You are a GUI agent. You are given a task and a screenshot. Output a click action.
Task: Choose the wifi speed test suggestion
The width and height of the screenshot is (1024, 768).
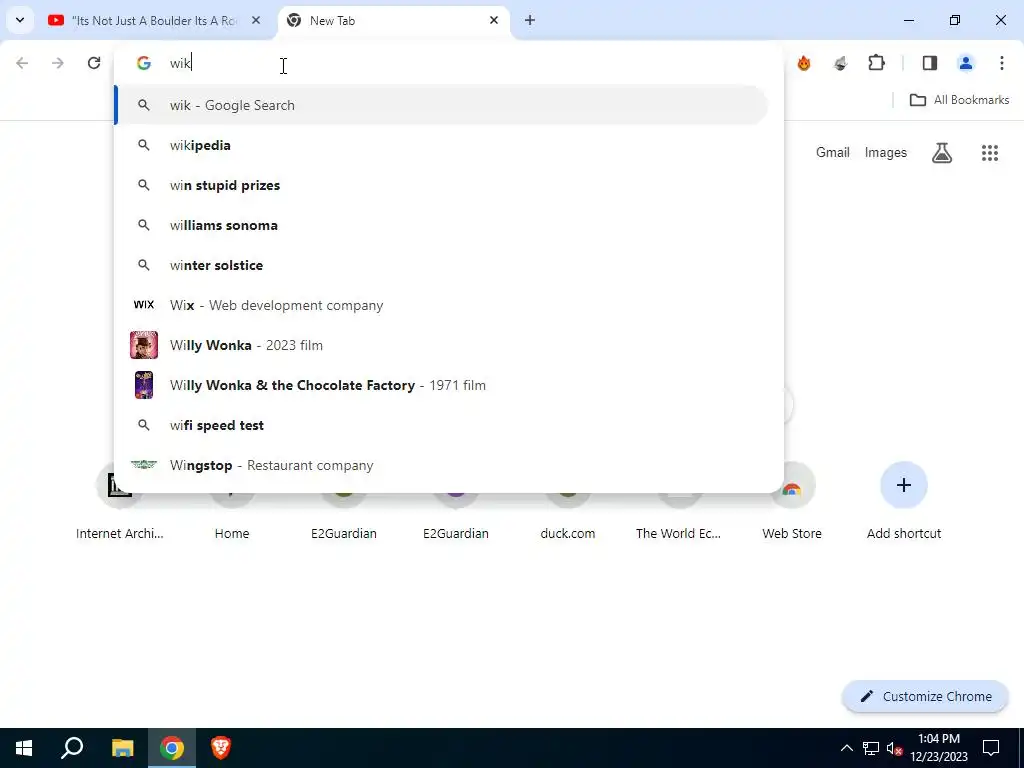441,425
